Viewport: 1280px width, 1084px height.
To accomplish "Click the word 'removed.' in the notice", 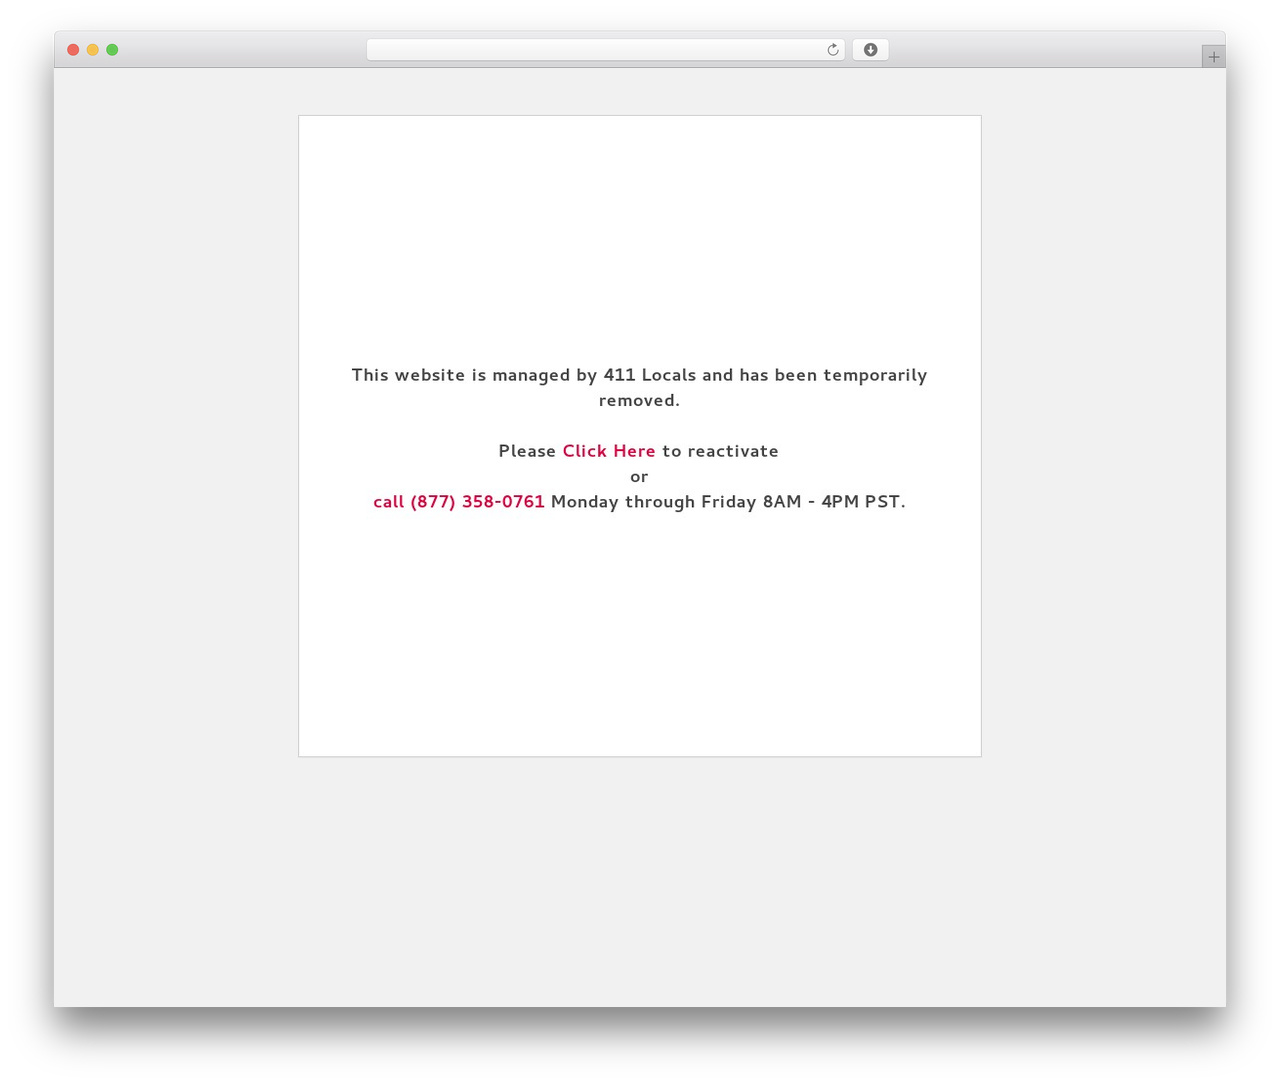I will point(639,400).
